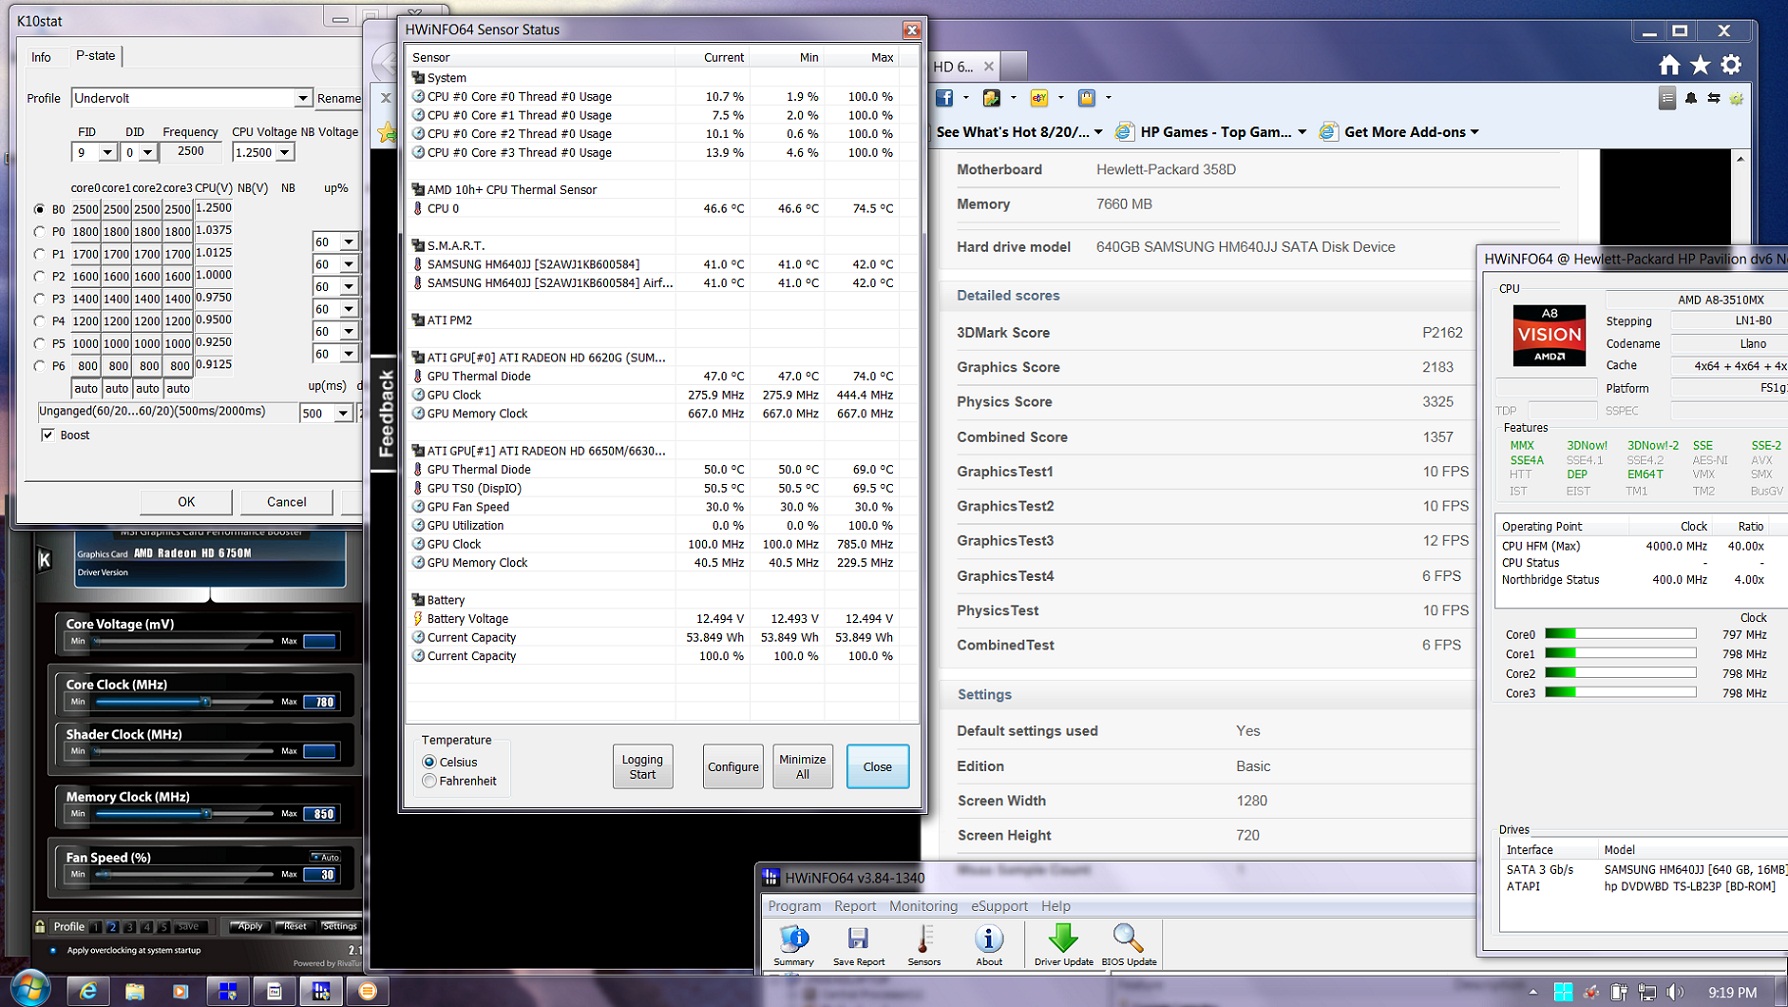Click the volume speaker tray icon
The height and width of the screenshot is (1007, 1788).
pos(1674,992)
